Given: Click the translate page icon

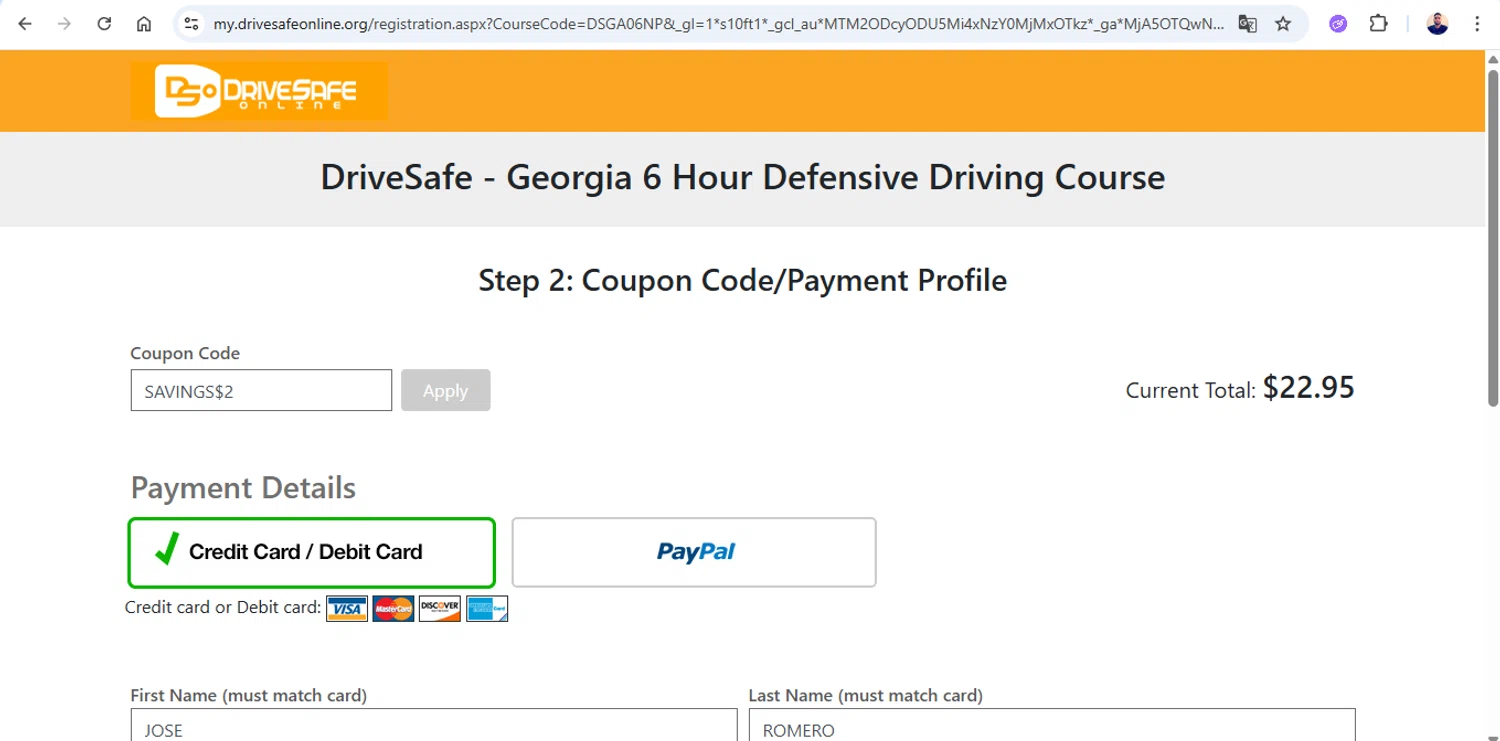Looking at the screenshot, I should coord(1247,24).
